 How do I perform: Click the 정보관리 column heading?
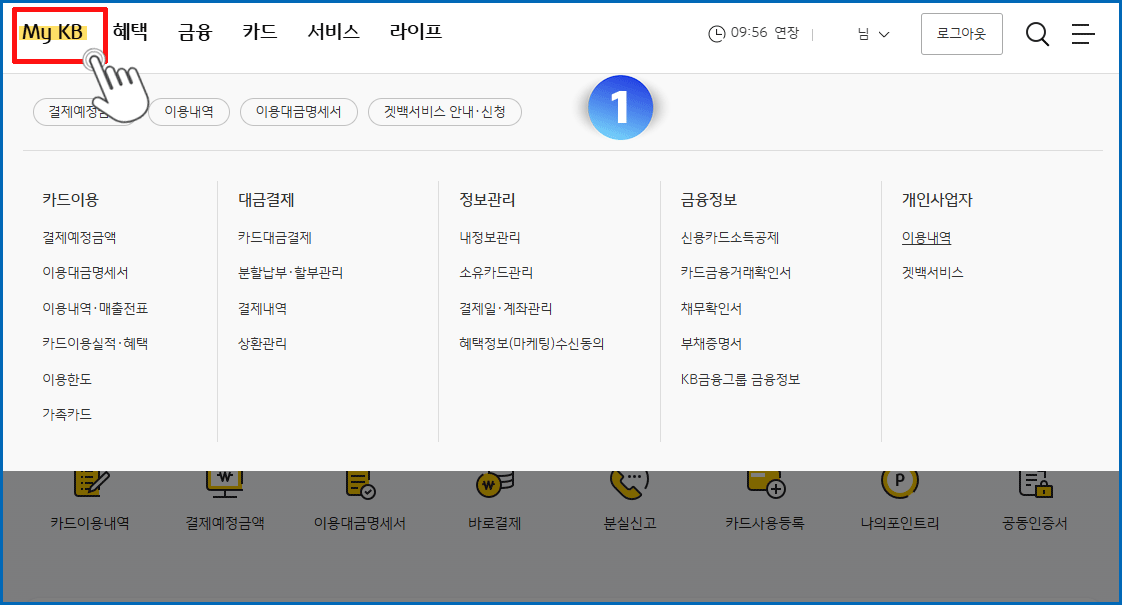click(x=487, y=200)
